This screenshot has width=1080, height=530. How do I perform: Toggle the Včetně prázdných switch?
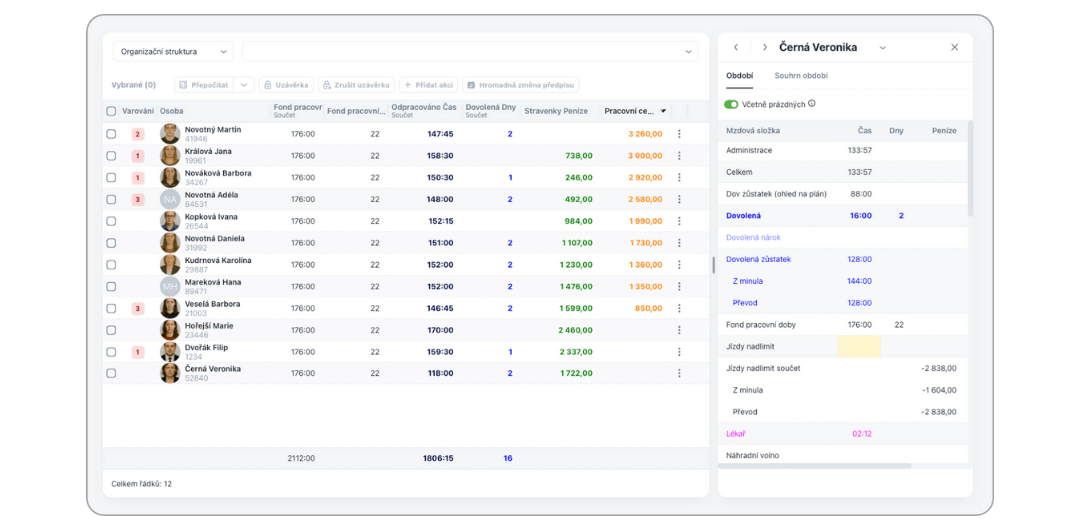click(x=731, y=104)
